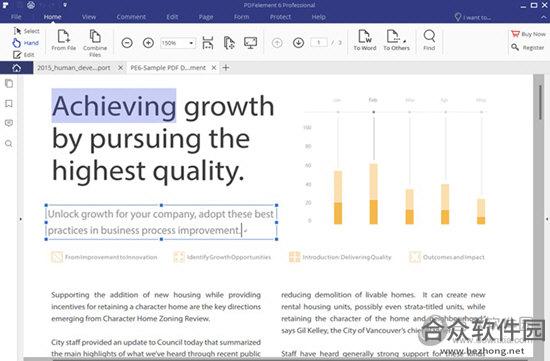Switch to the Select tool
550x361 pixels.
point(26,31)
